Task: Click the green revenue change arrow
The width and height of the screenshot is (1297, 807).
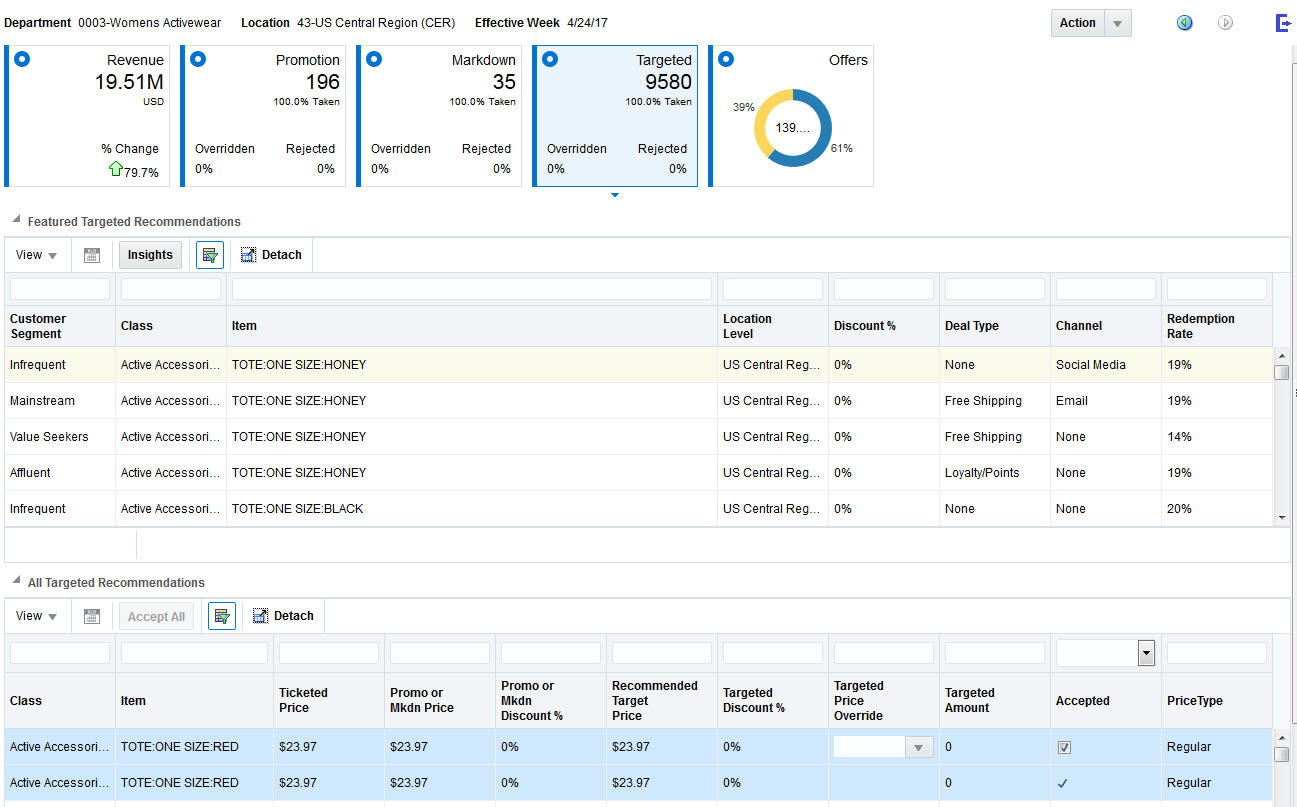Action: click(116, 170)
